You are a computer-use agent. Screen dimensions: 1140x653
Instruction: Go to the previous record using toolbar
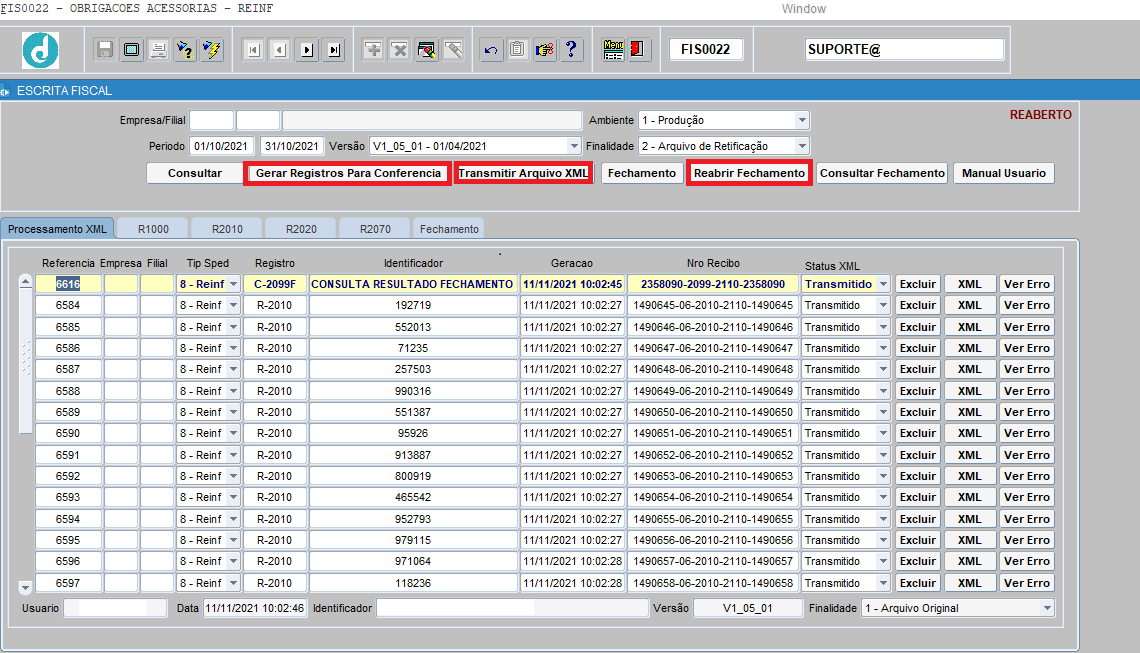coord(280,49)
